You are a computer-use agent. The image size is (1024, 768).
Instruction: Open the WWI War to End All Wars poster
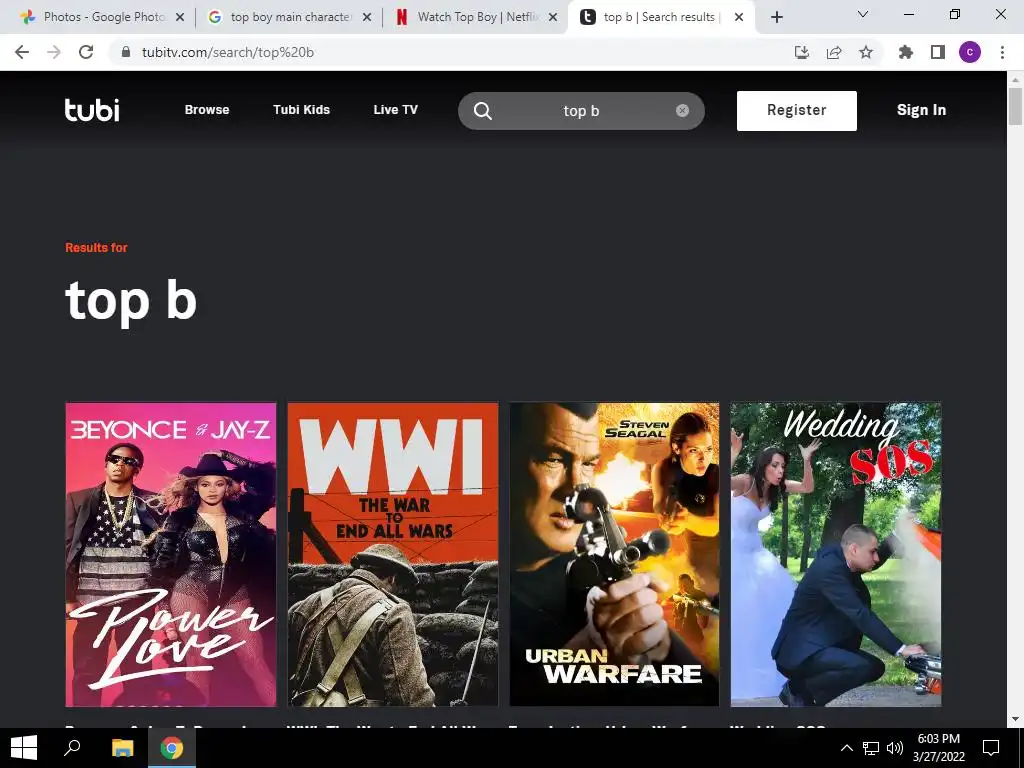[392, 554]
